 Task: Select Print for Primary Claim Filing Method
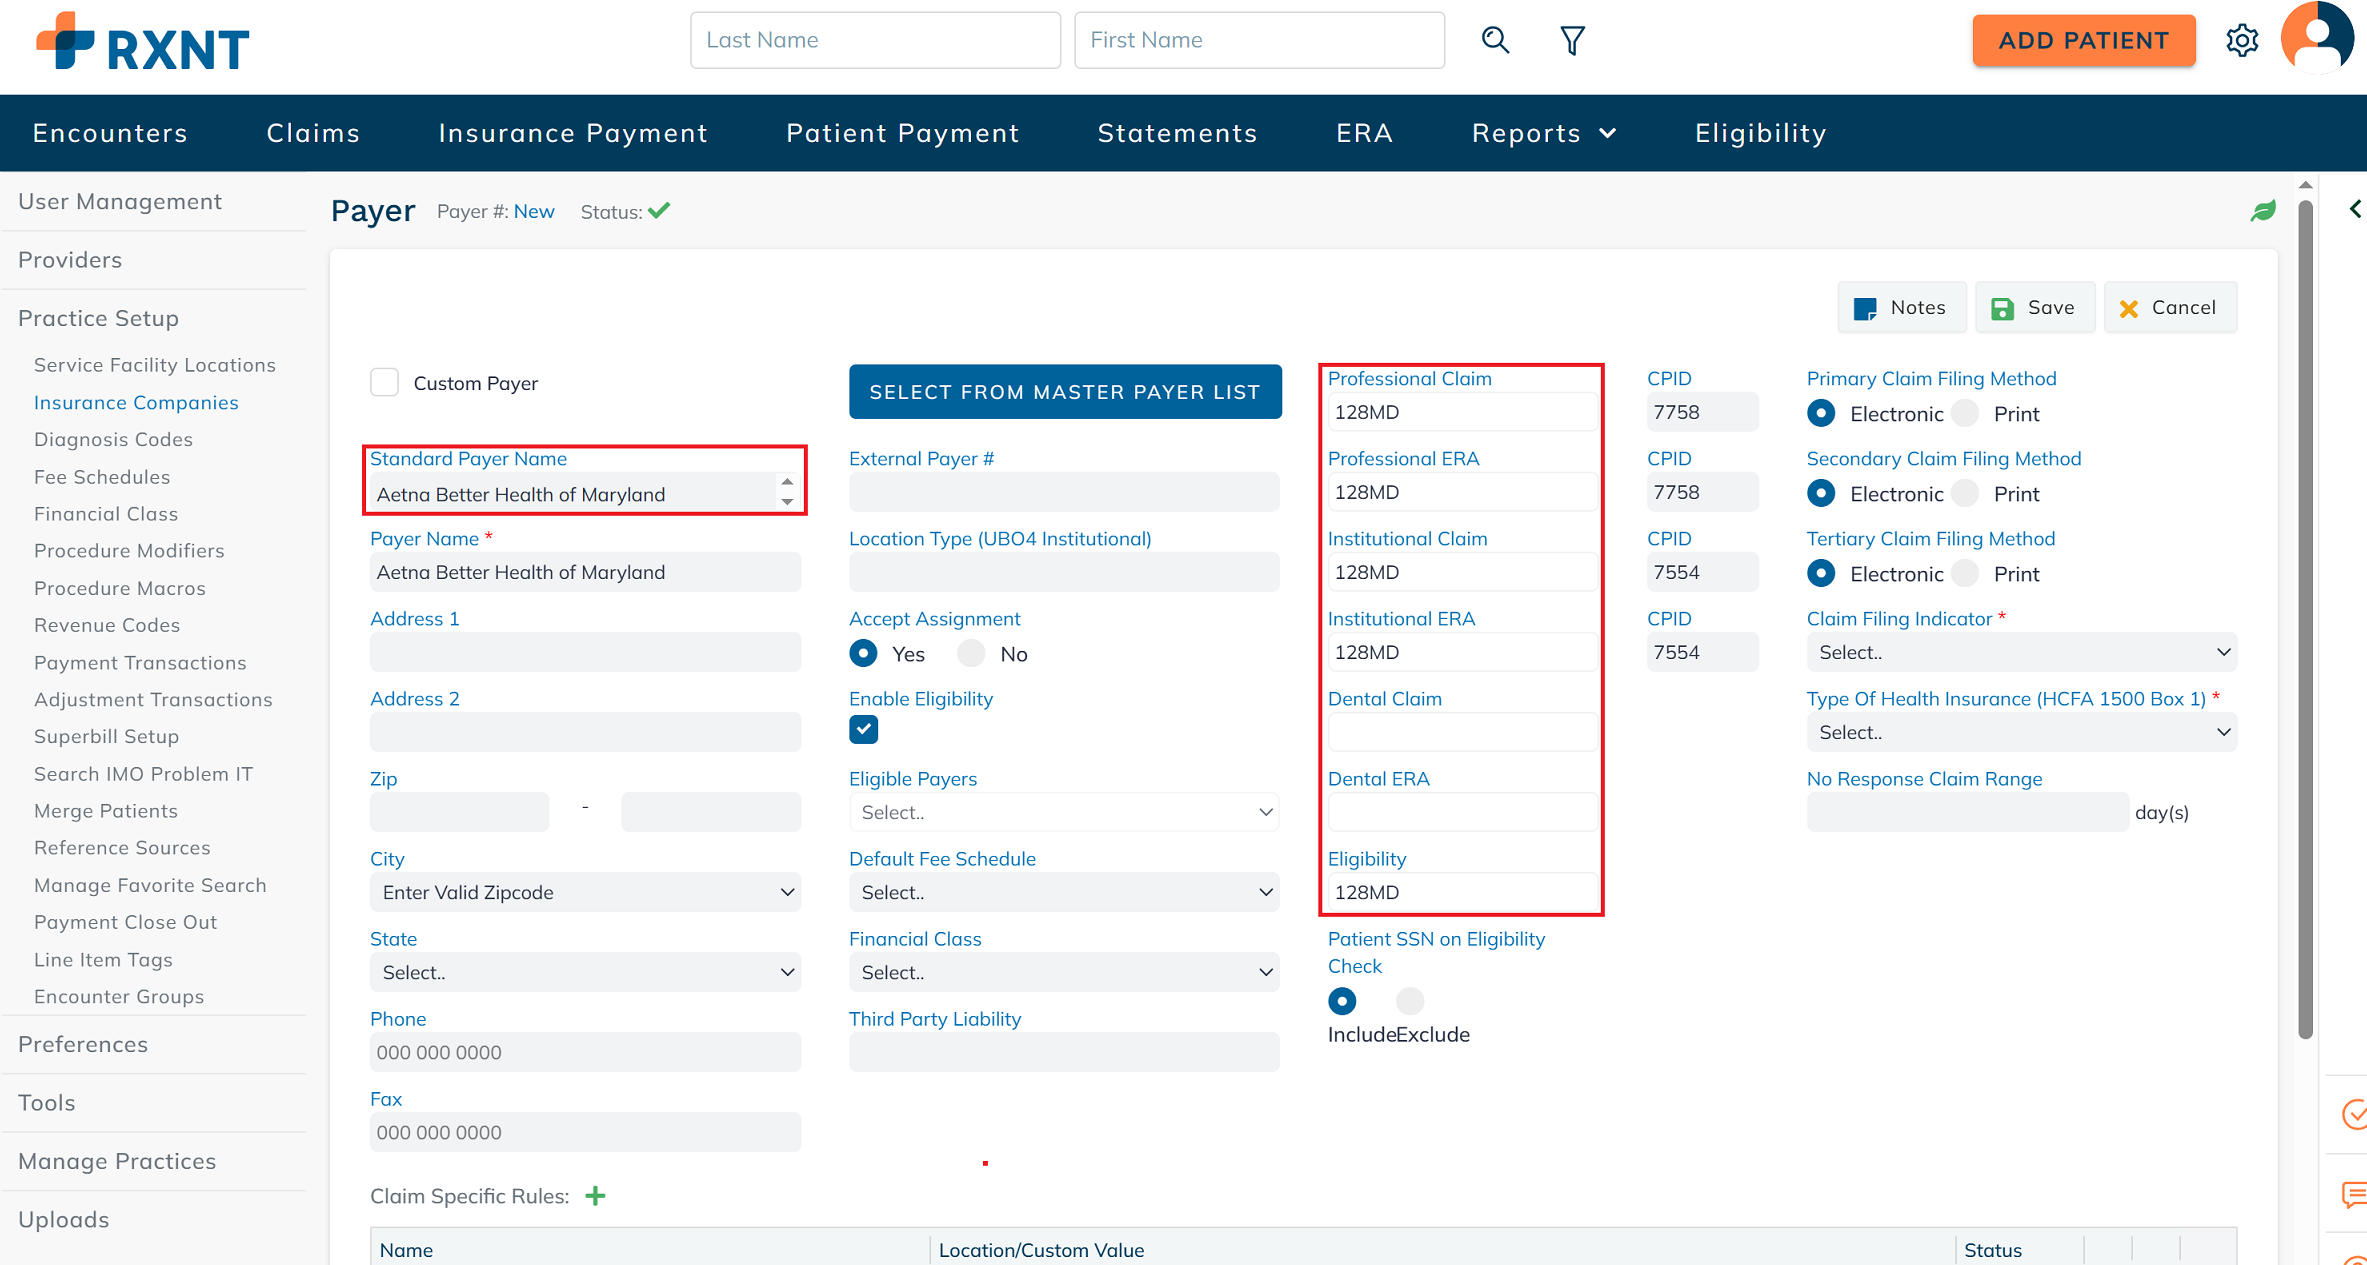click(1965, 414)
